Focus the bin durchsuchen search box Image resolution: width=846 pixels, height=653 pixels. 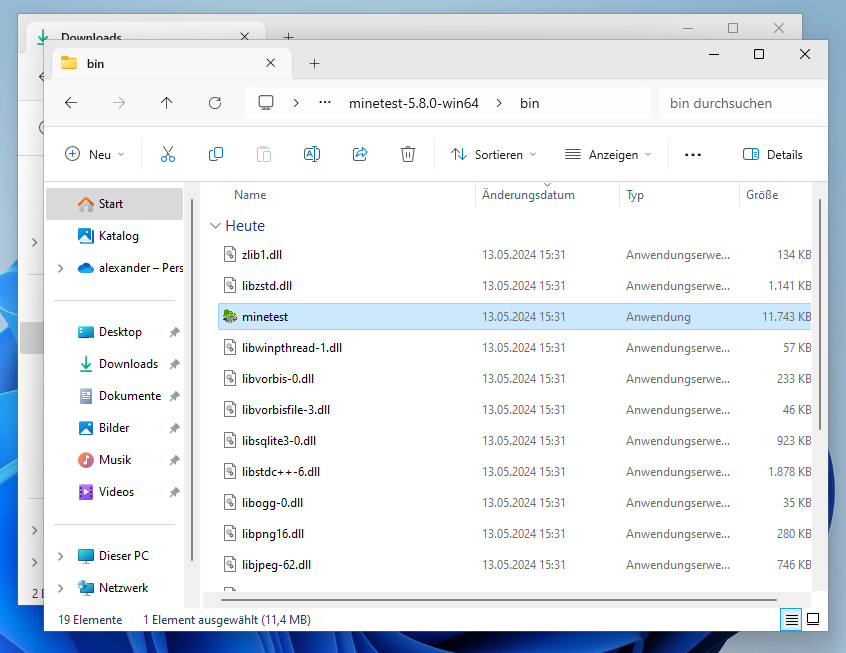(743, 103)
